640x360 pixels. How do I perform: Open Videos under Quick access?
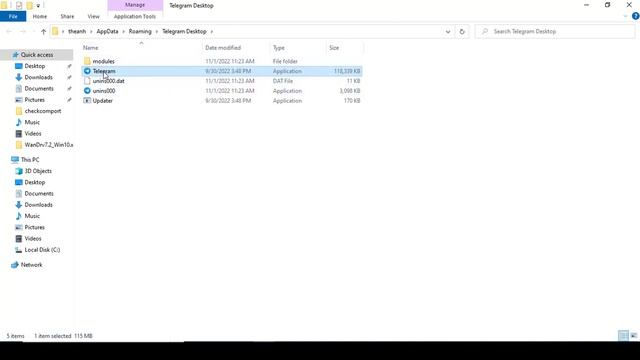coord(33,133)
